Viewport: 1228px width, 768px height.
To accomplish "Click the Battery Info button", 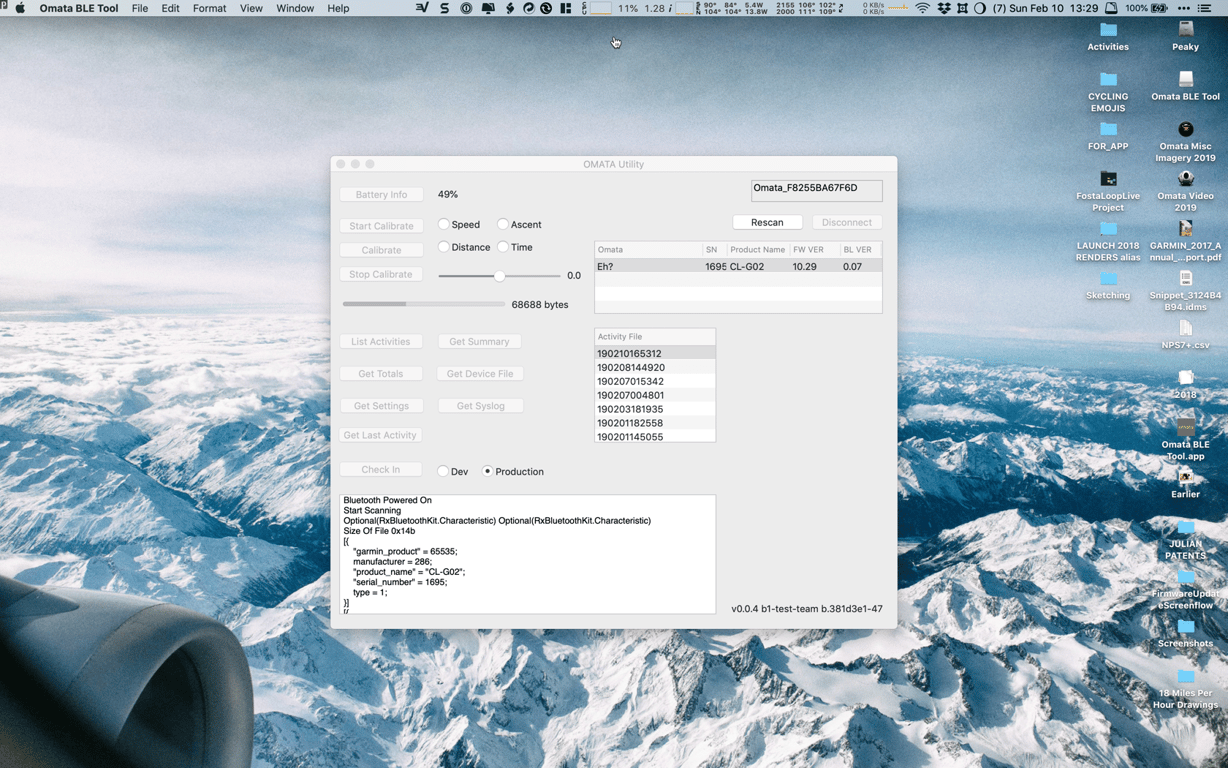I will pyautogui.click(x=381, y=194).
